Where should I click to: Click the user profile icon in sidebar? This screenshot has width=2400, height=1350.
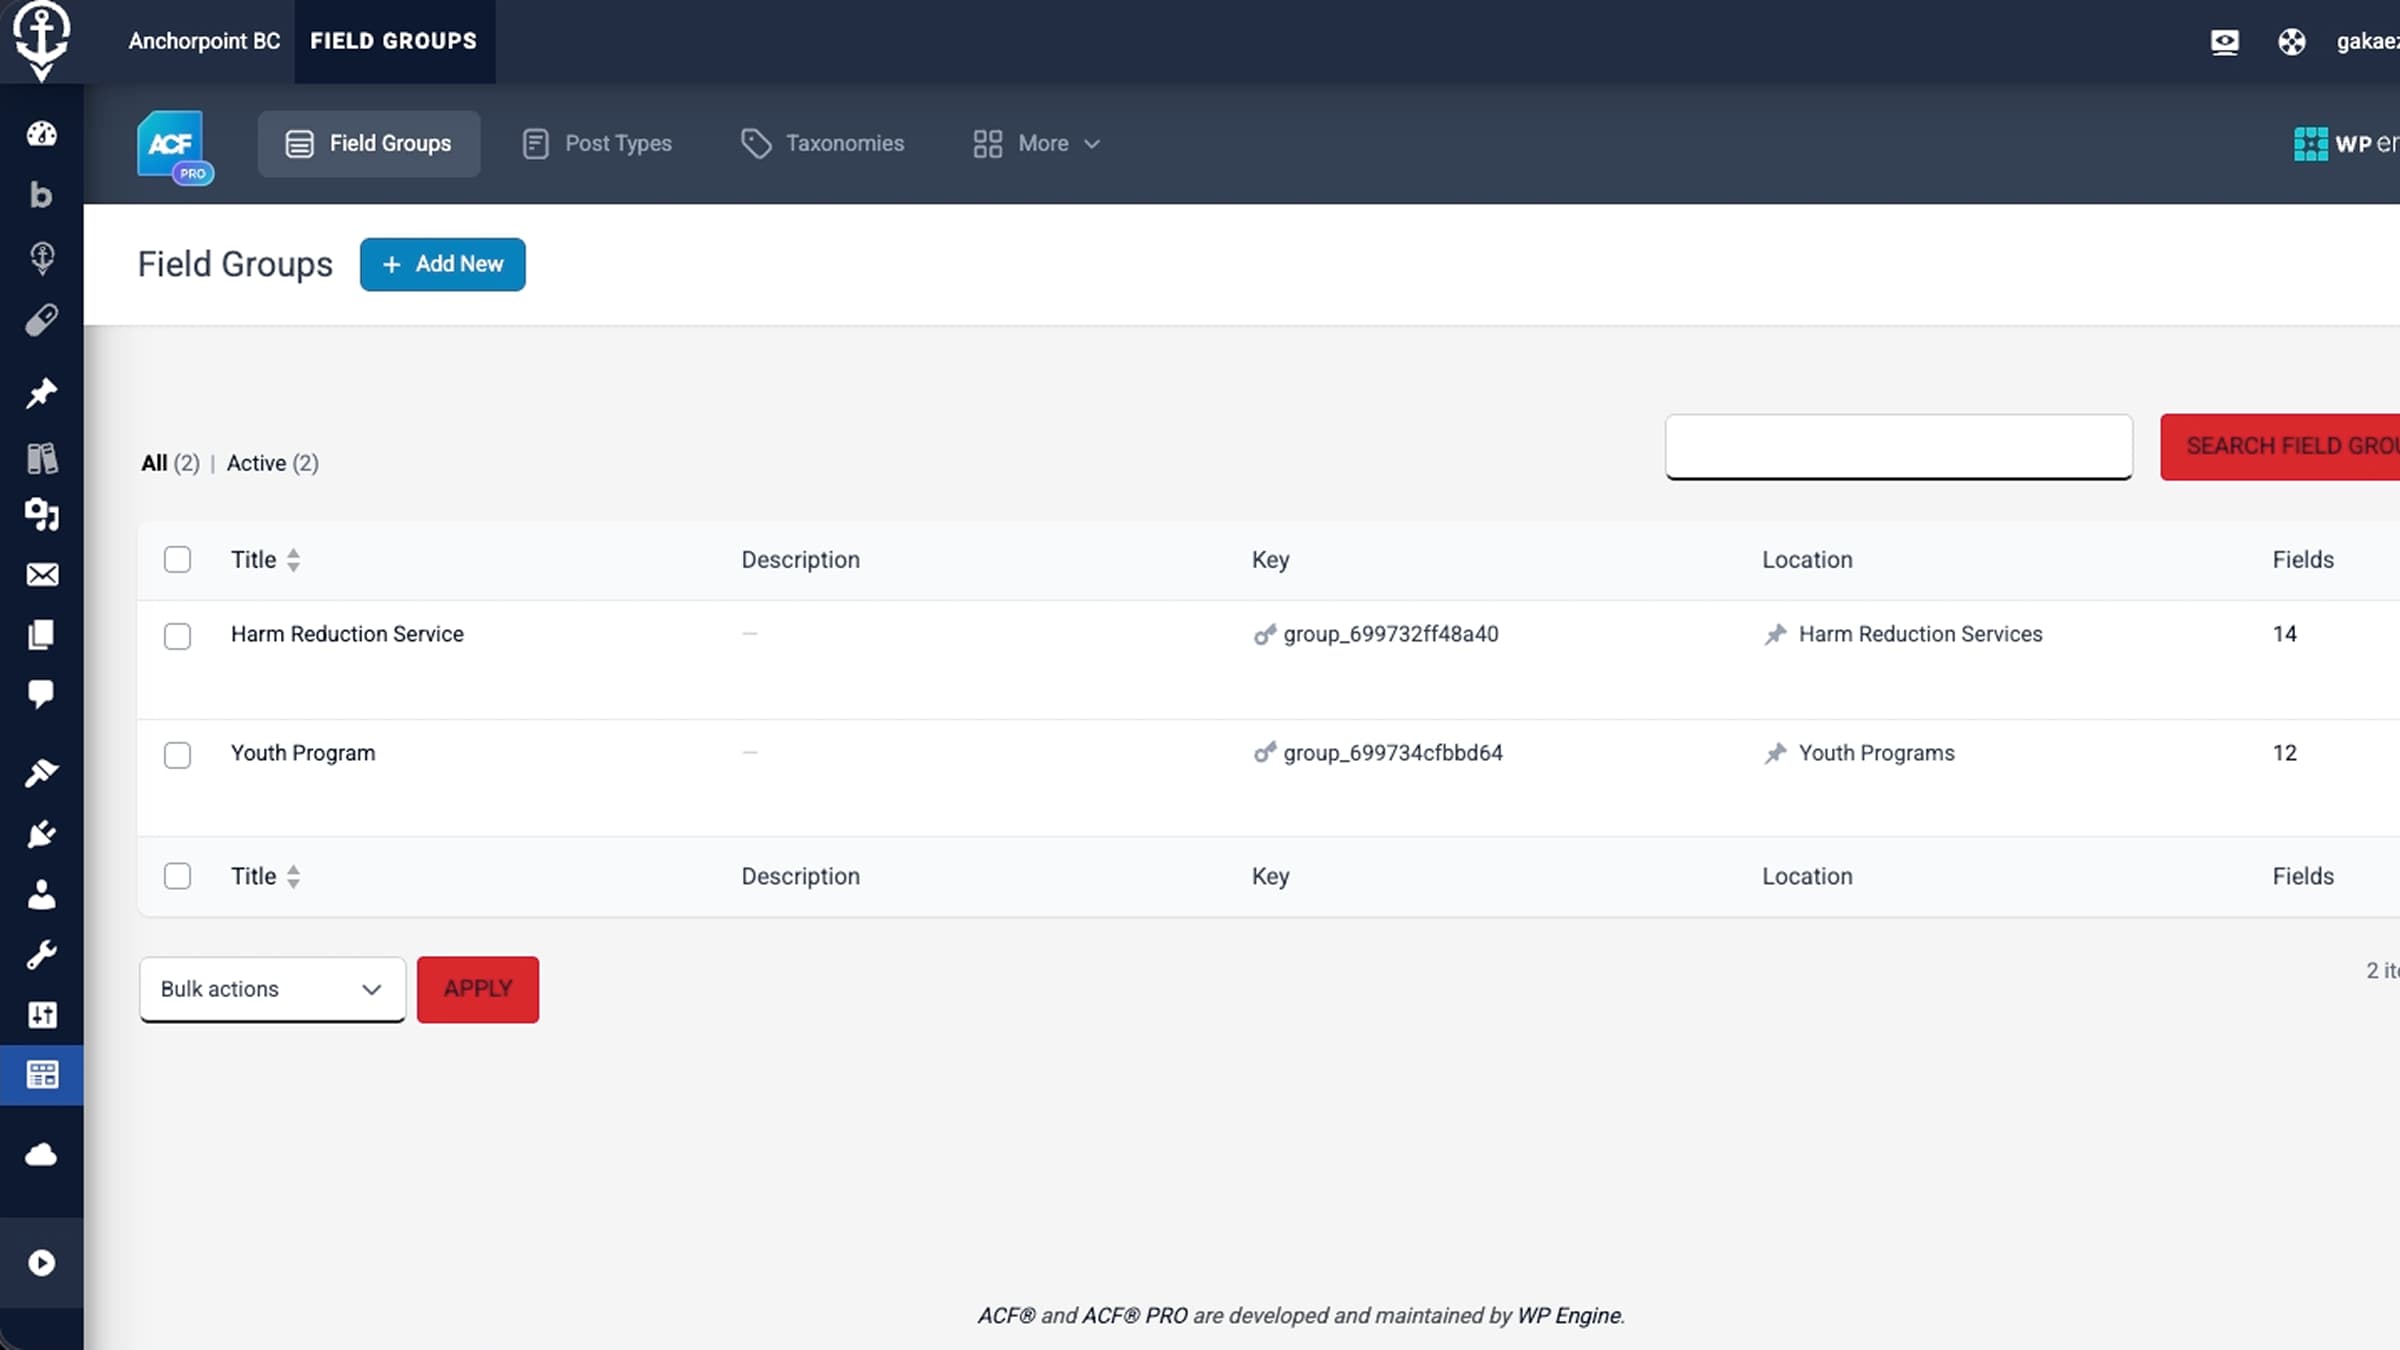click(41, 895)
